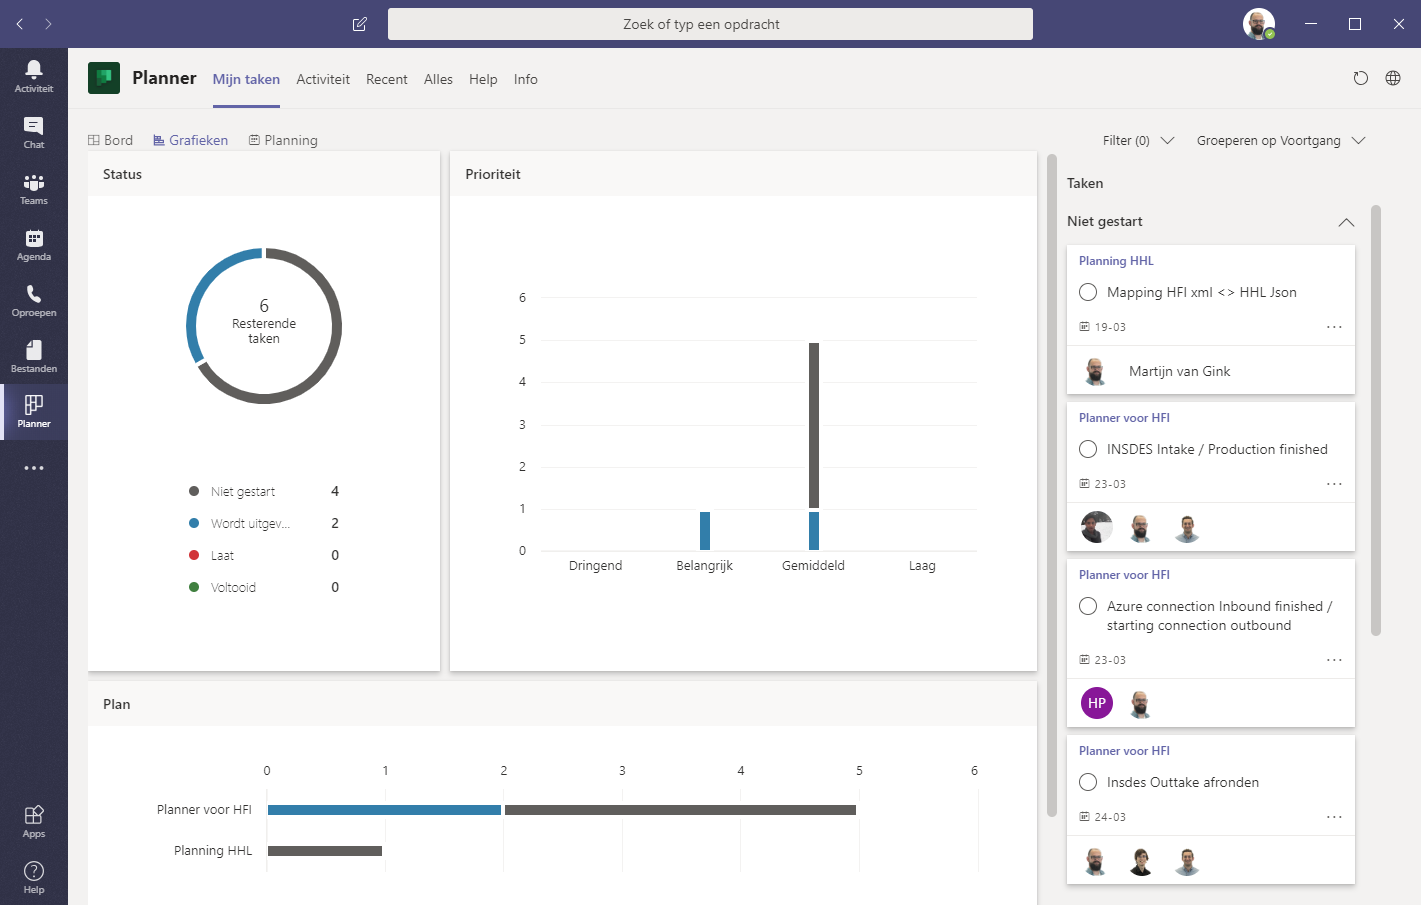
Task: Click the Activiteit bell icon in the sidebar
Action: [x=34, y=72]
